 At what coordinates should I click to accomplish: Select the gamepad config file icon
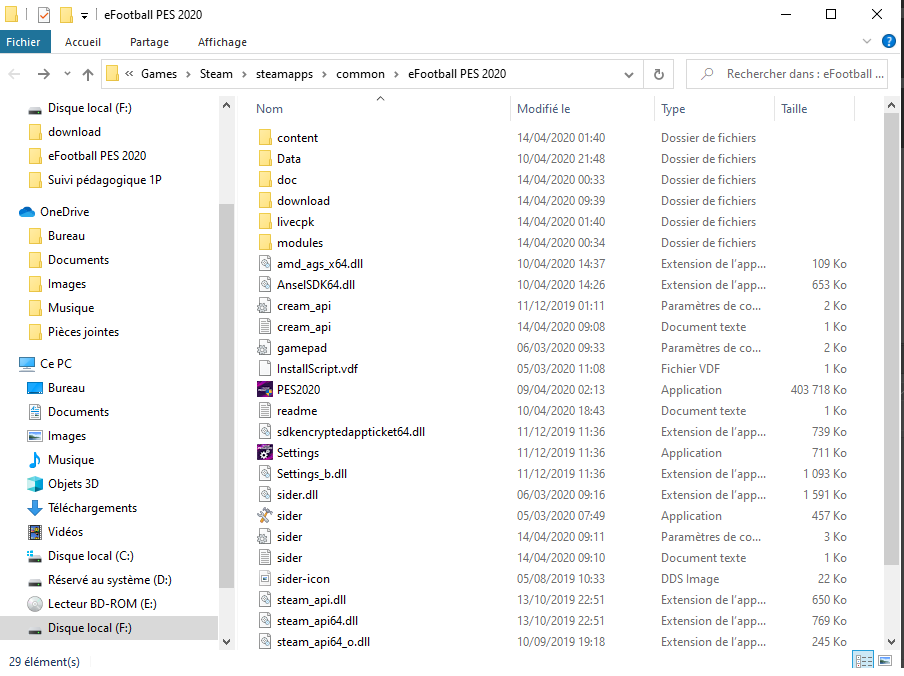click(x=264, y=348)
